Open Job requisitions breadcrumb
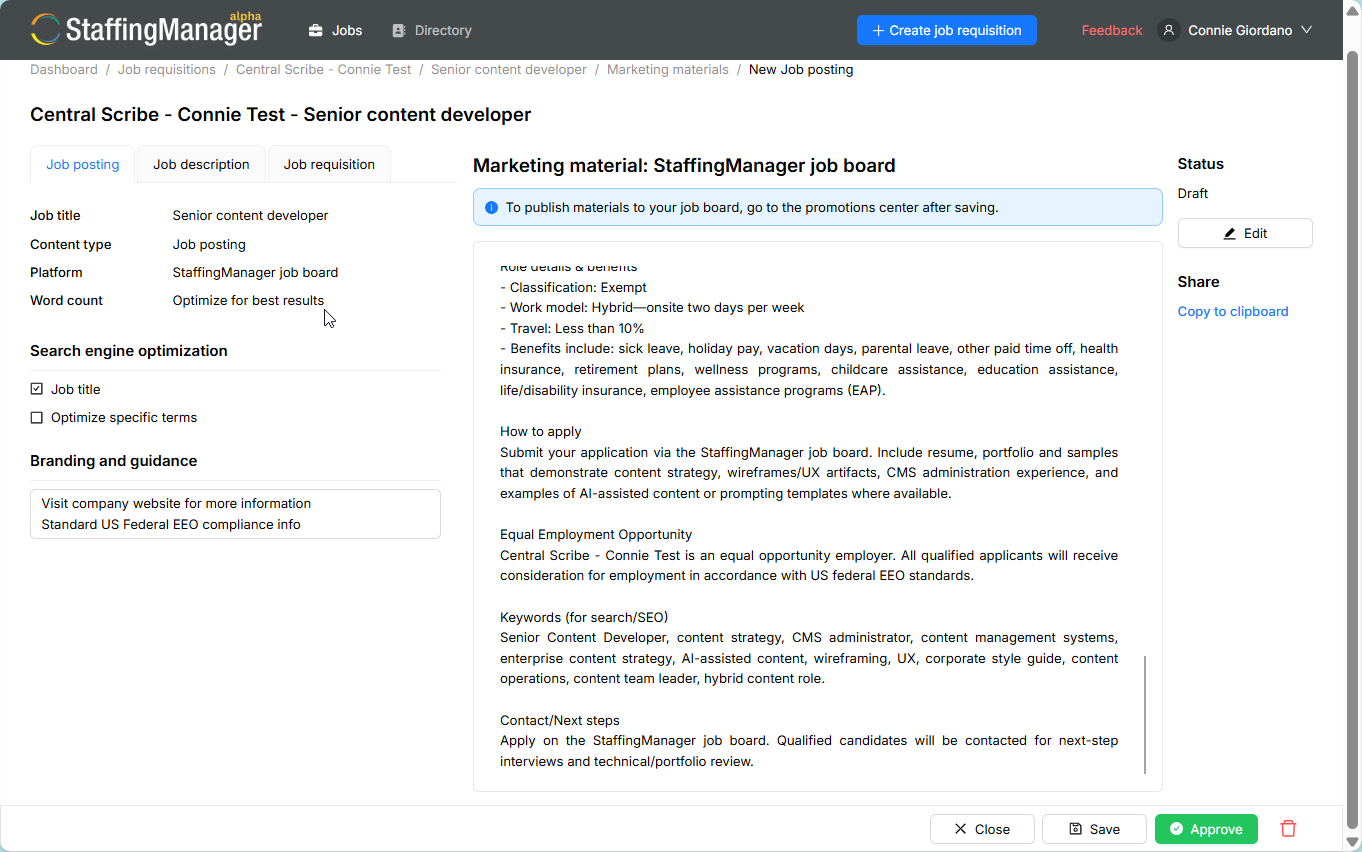Screen dimensions: 1362x852 [x=167, y=70]
